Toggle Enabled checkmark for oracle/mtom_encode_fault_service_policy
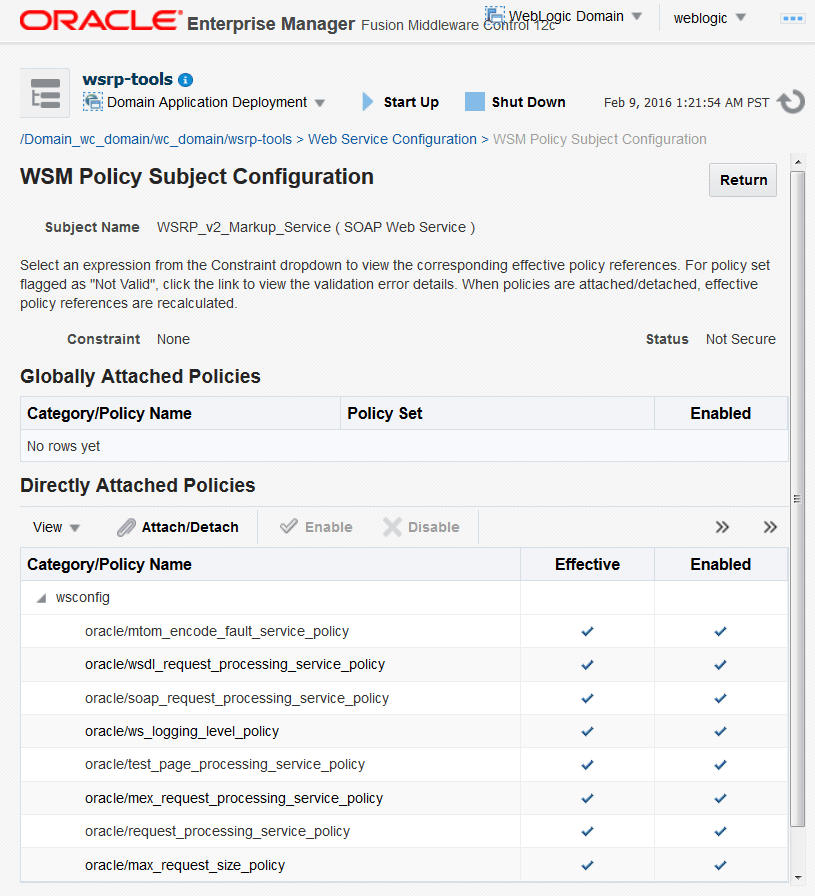The image size is (815, 896). point(719,631)
